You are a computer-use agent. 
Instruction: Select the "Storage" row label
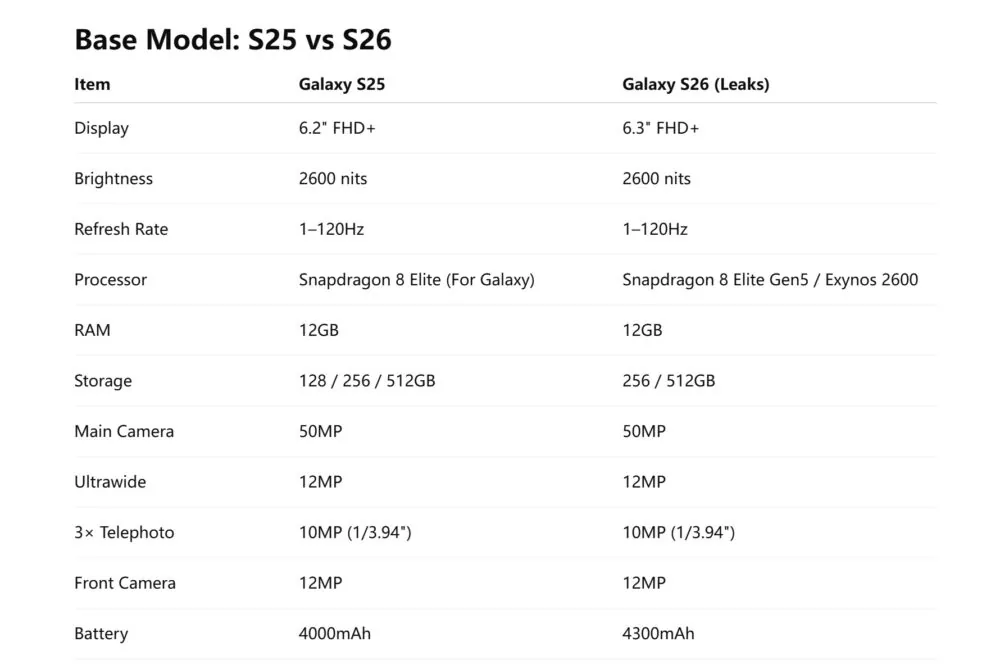[103, 381]
